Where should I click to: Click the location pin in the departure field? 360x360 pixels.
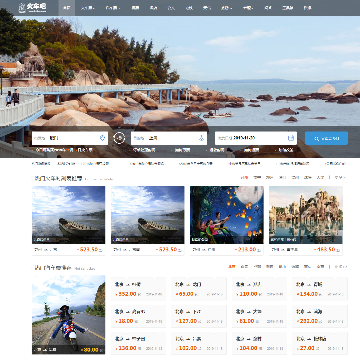(x=102, y=138)
